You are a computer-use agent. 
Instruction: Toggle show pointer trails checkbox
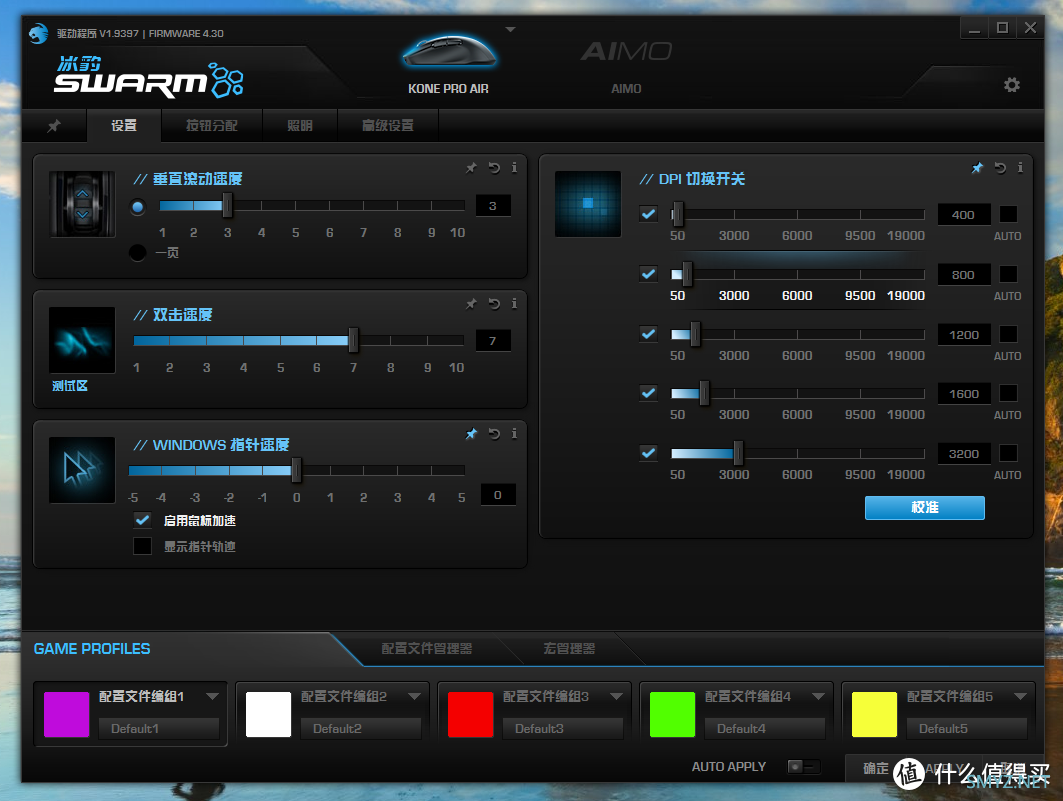tap(142, 546)
